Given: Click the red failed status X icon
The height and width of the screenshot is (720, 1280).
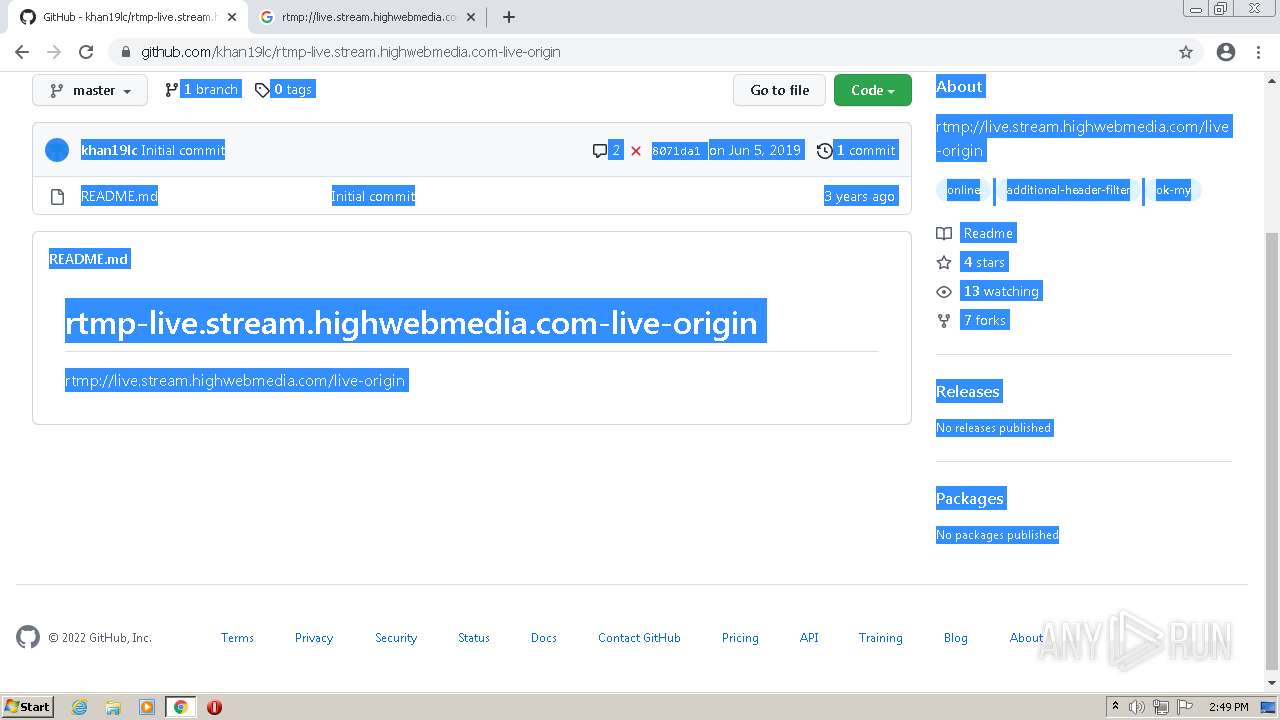Looking at the screenshot, I should [636, 151].
